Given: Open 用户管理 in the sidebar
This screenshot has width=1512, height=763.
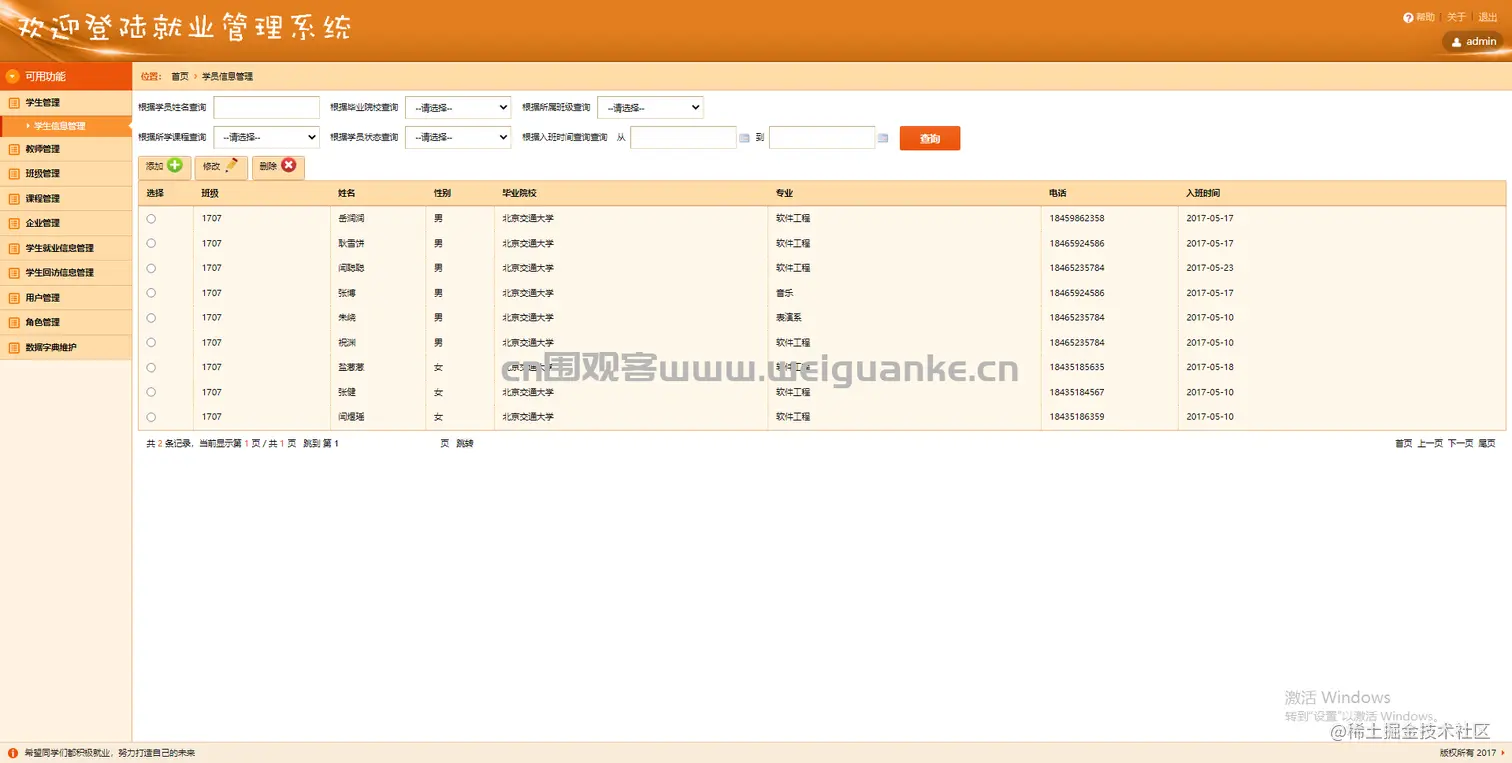Looking at the screenshot, I should pyautogui.click(x=66, y=298).
